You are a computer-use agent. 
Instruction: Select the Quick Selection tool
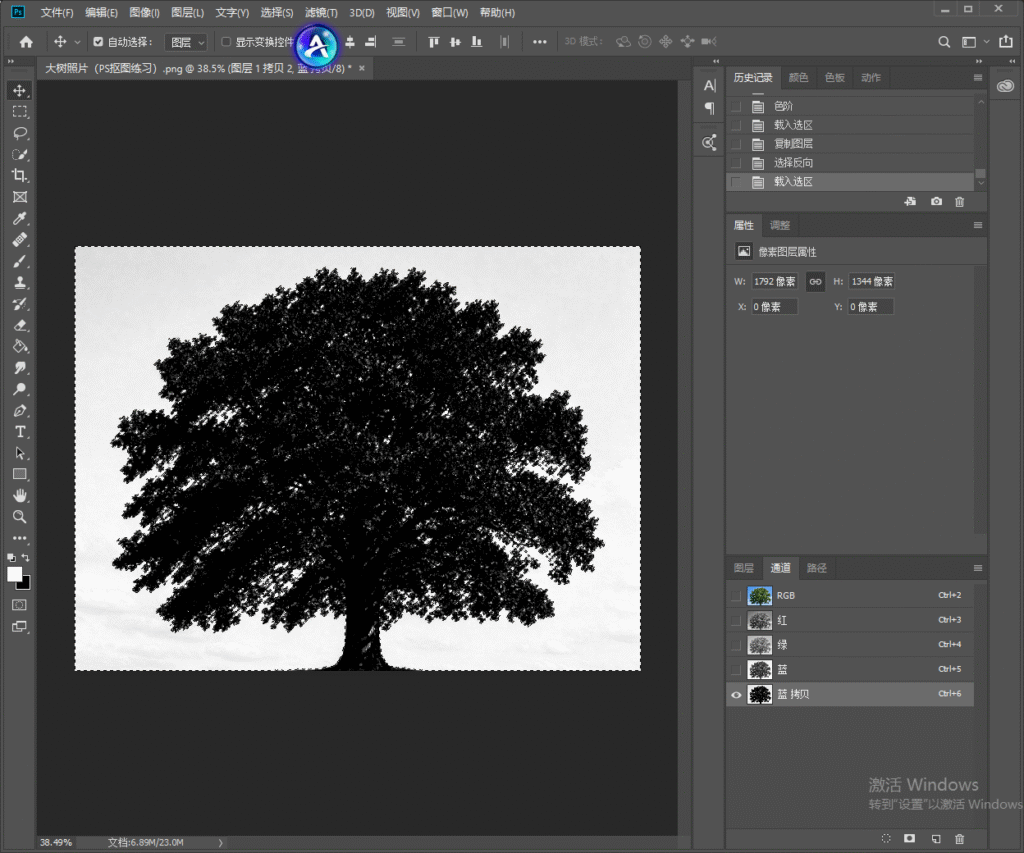click(20, 155)
